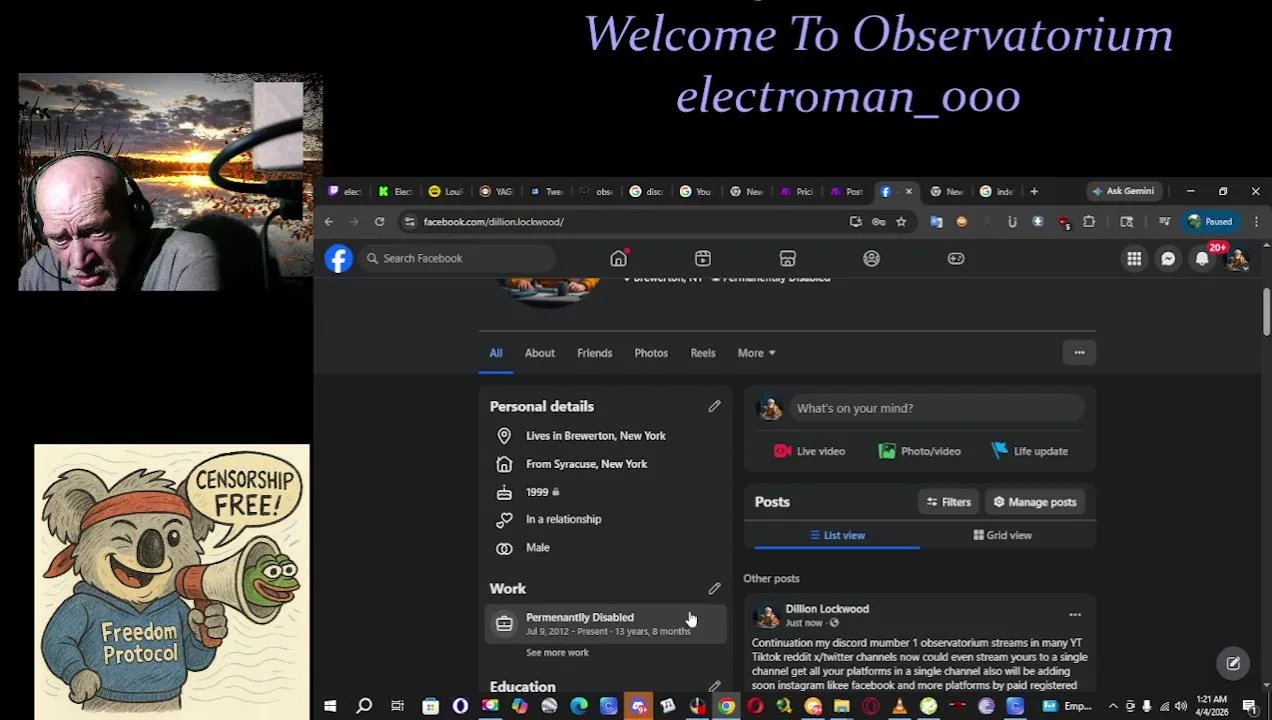Viewport: 1272px width, 720px height.
Task: Edit Personal details with pencil icon
Action: pos(714,406)
